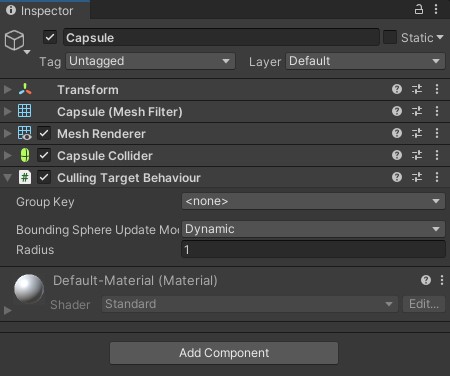This screenshot has width=450, height=376.
Task: Collapse the Culling Target Behaviour foldout
Action: [x=7, y=178]
